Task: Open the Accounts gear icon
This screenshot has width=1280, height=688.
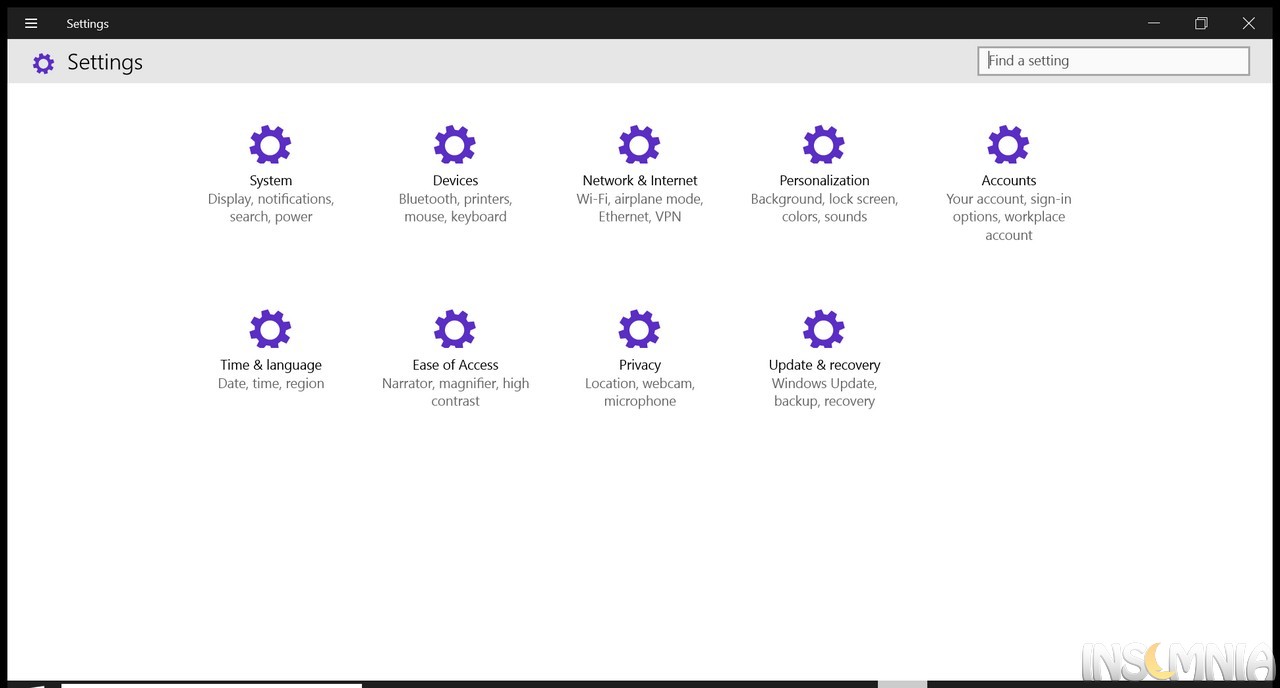Action: [1008, 145]
